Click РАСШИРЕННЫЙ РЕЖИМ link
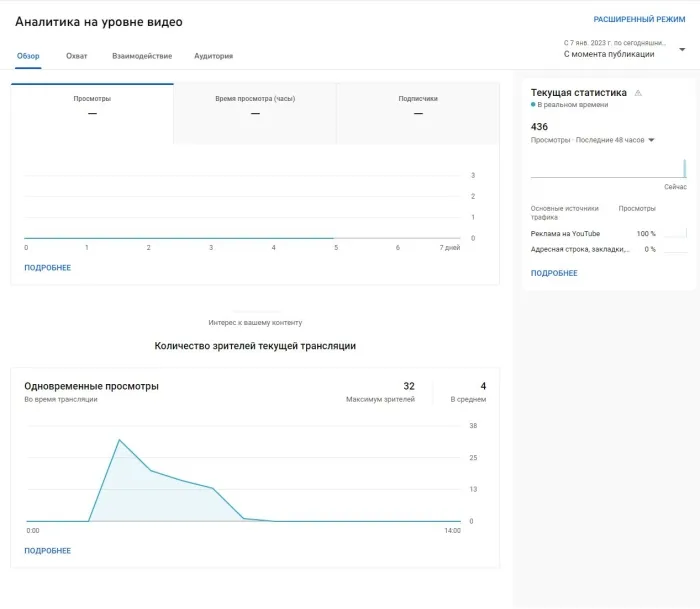This screenshot has width=700, height=609. tap(639, 19)
